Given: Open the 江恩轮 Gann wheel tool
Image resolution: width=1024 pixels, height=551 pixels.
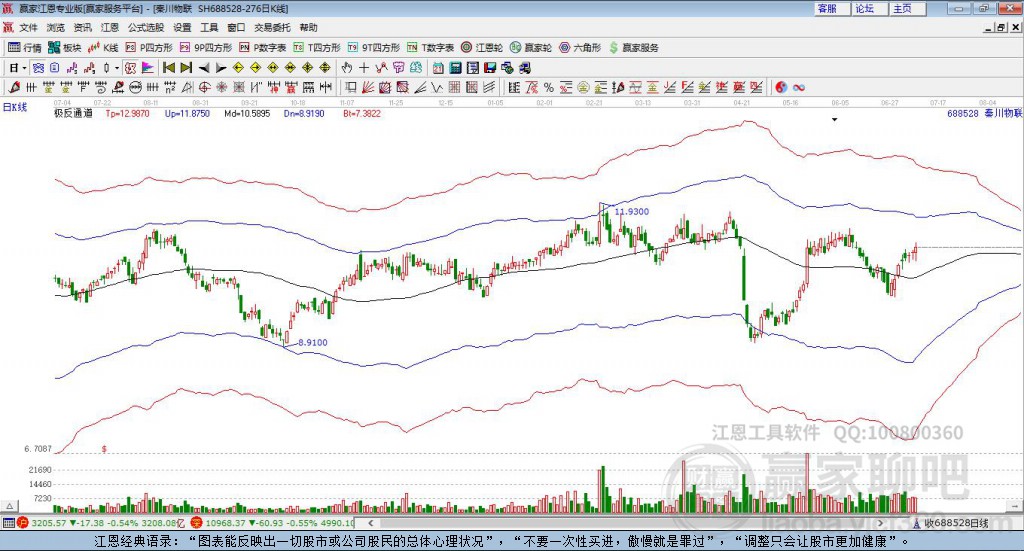Looking at the screenshot, I should click(482, 48).
